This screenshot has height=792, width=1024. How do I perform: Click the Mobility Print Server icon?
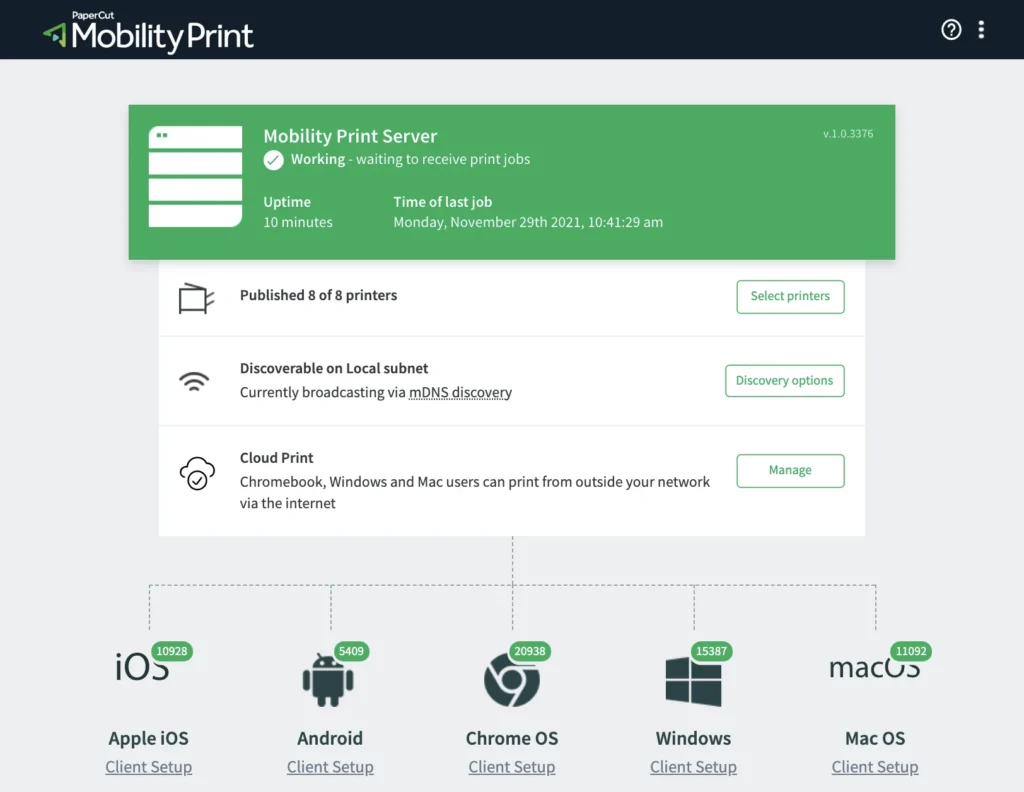point(195,177)
